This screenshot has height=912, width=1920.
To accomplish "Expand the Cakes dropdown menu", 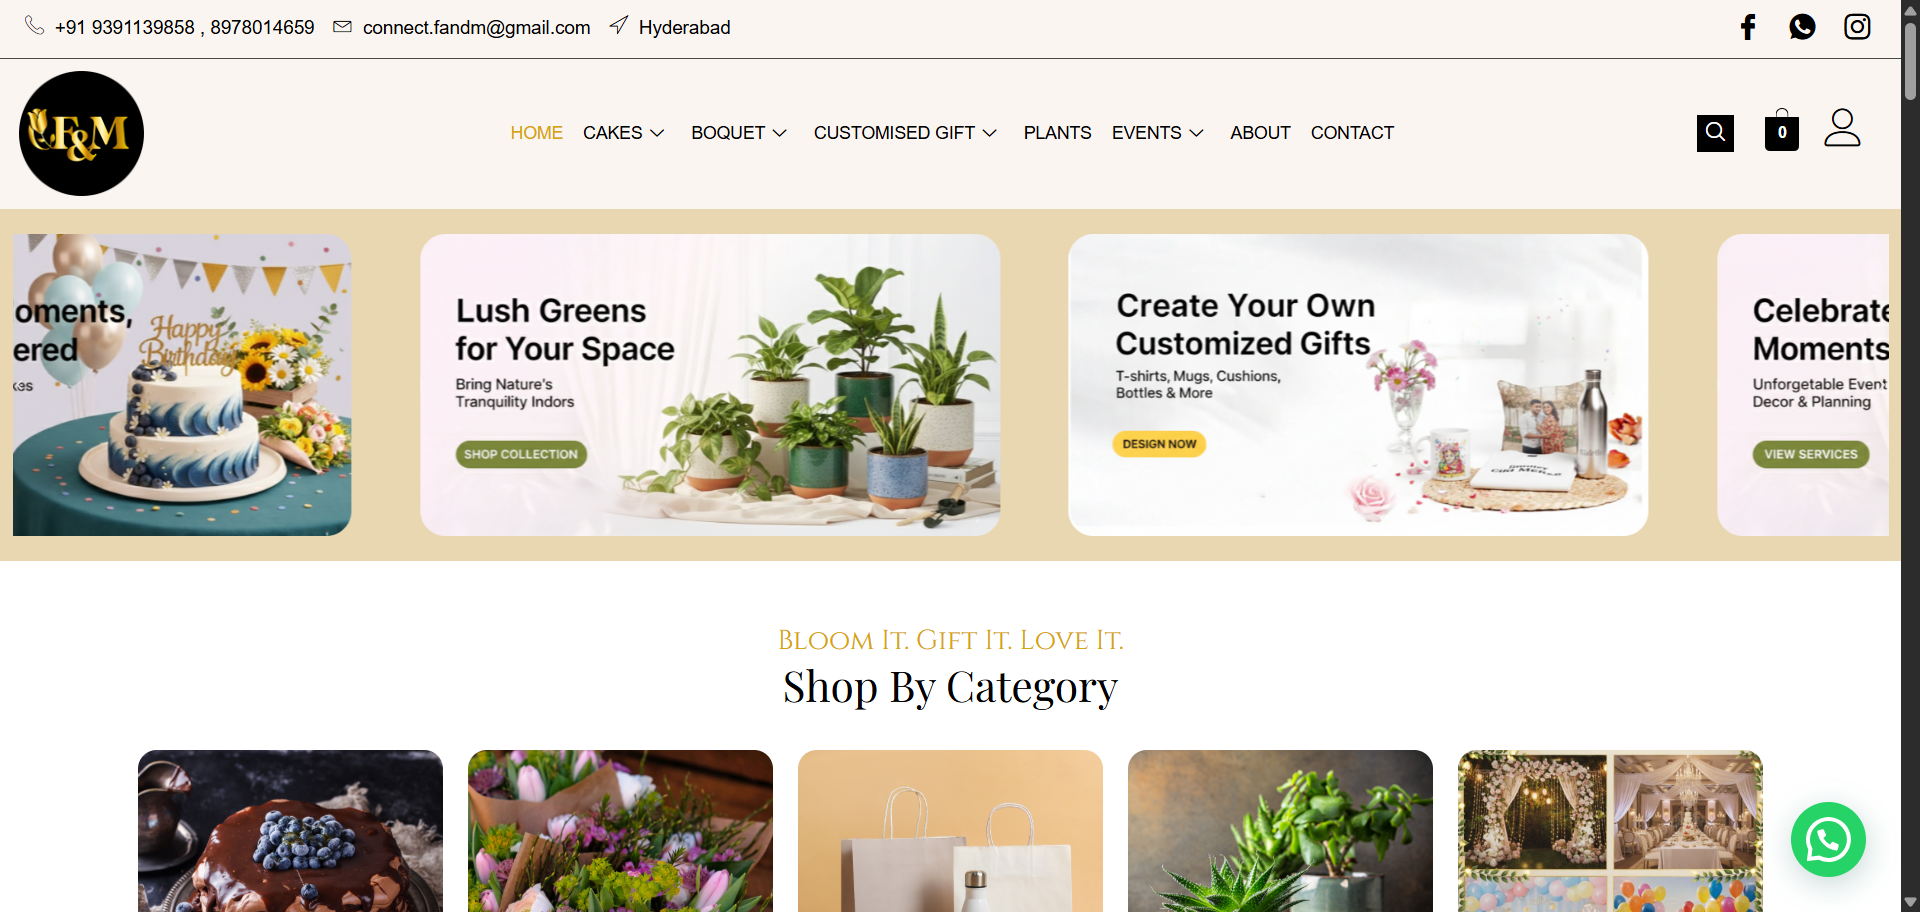I will (x=623, y=133).
